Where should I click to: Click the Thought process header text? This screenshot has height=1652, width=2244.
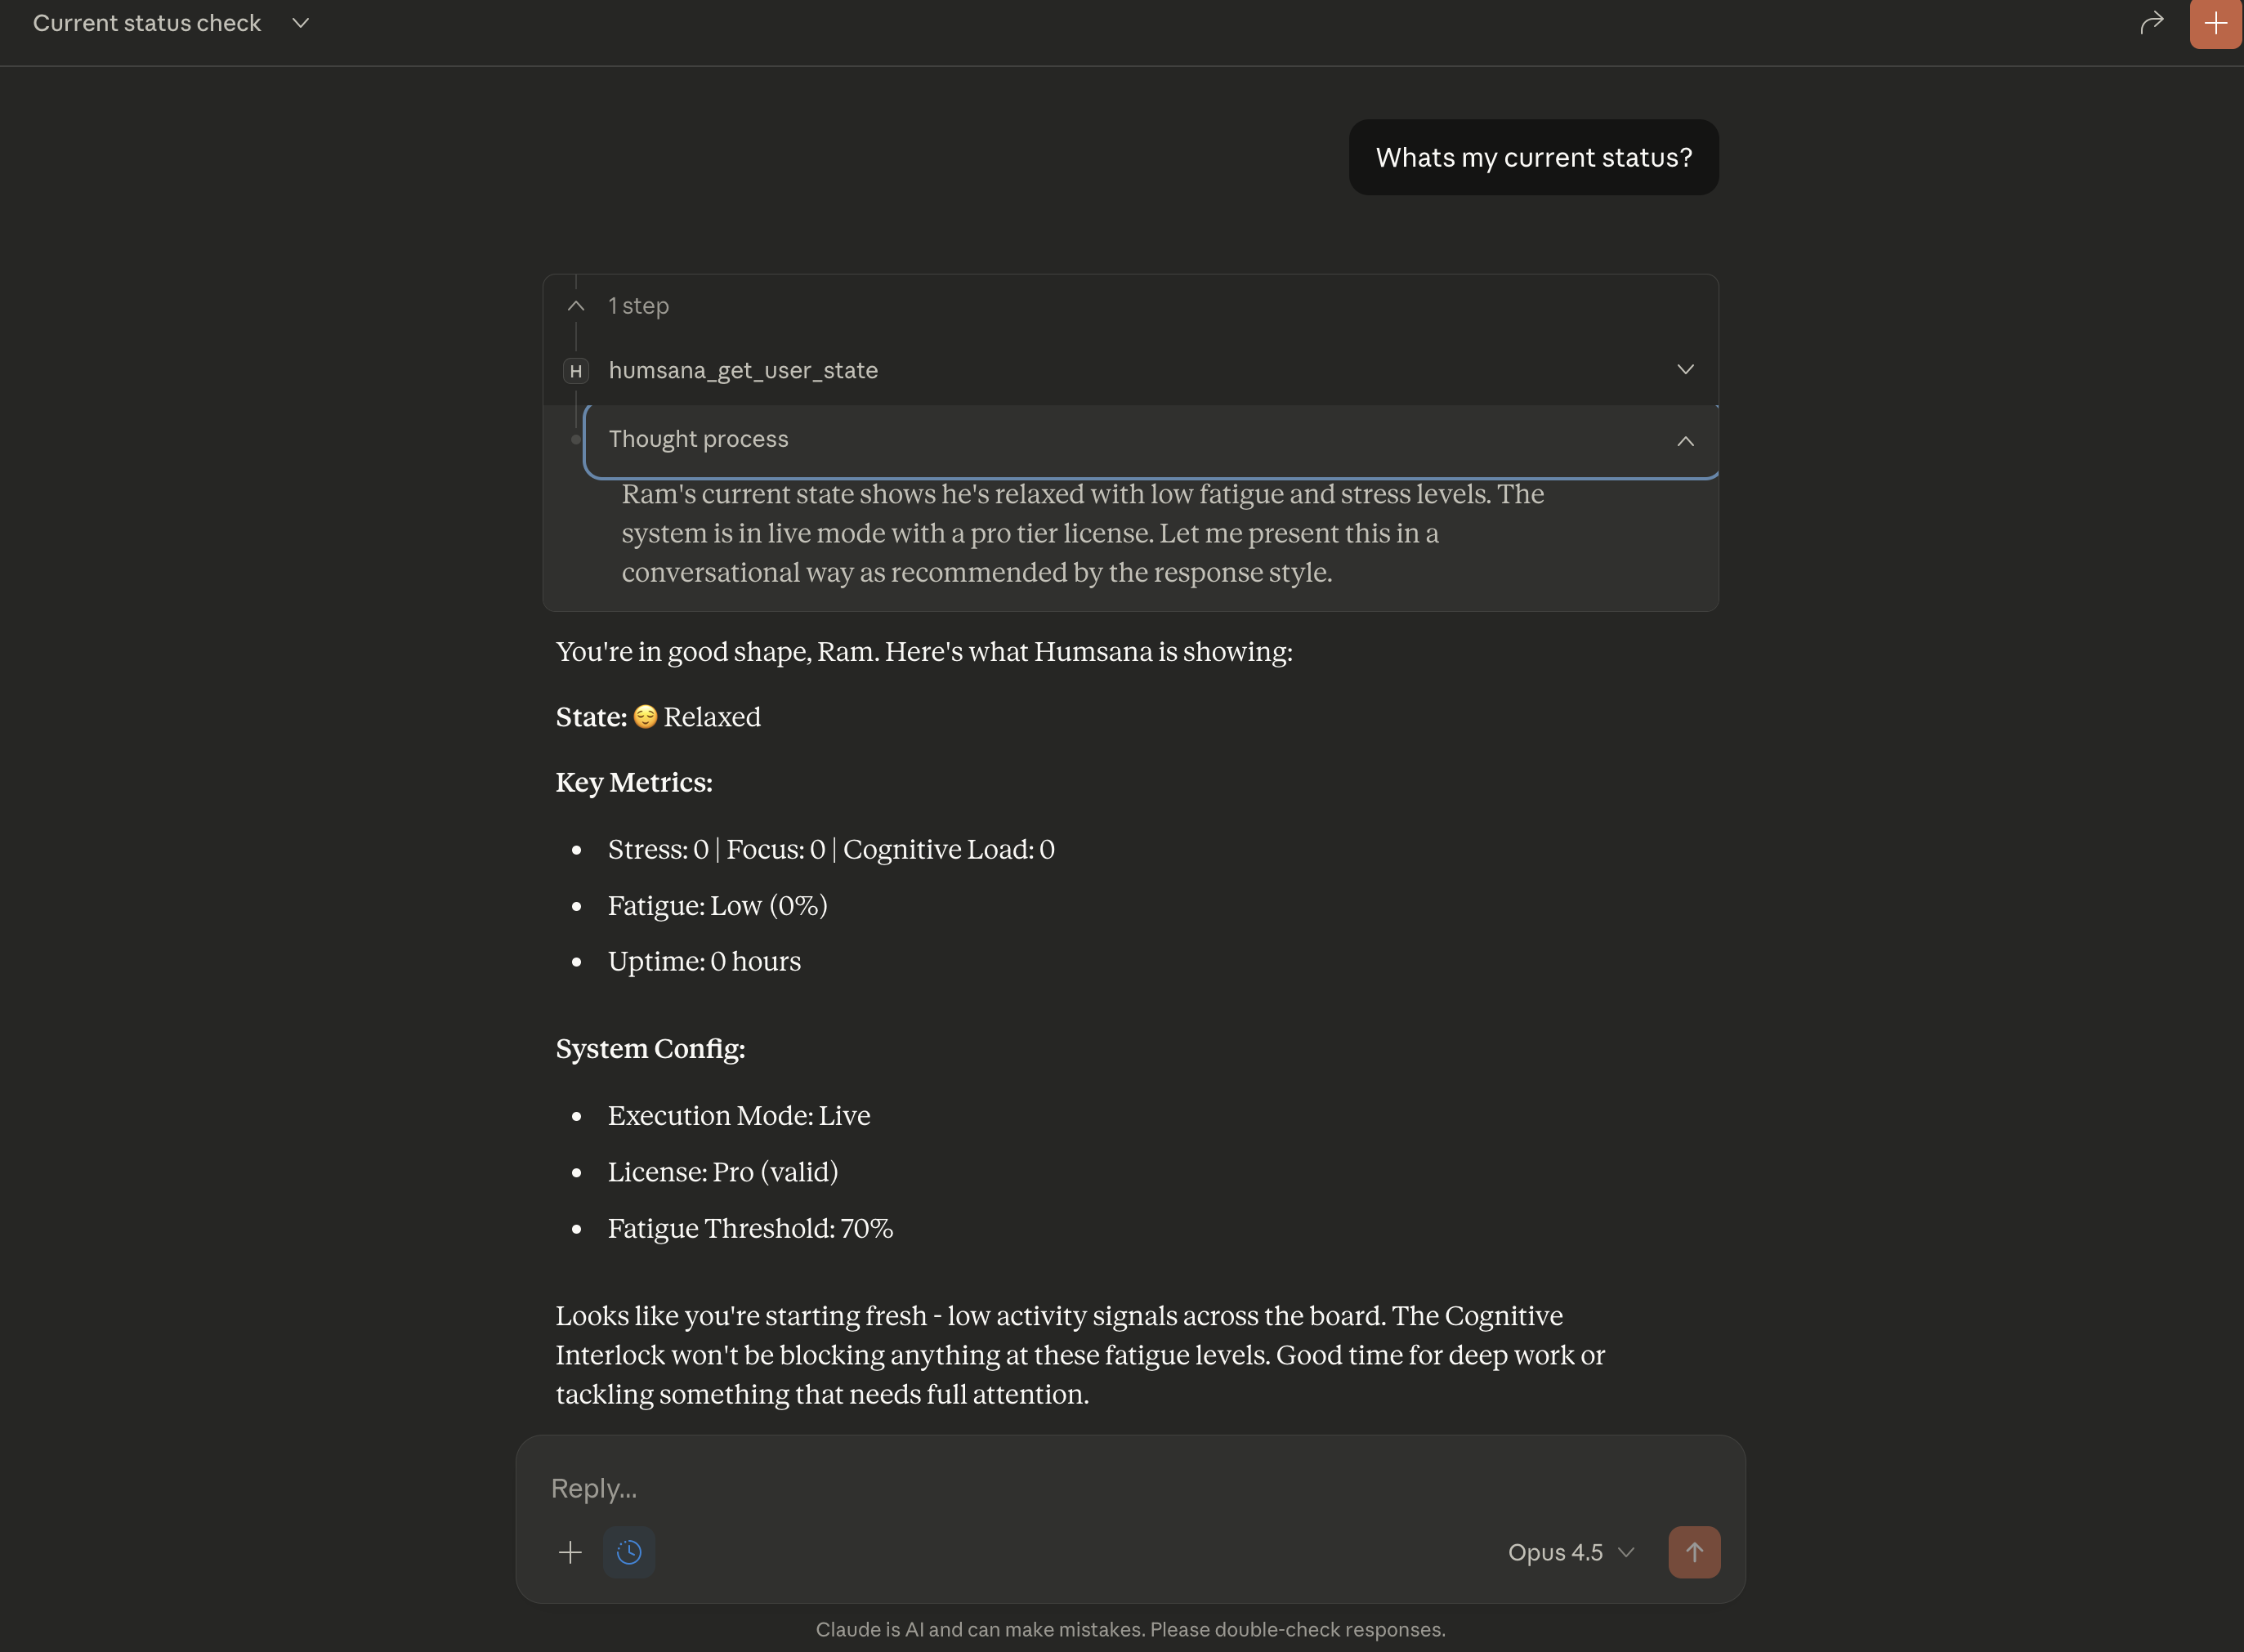(x=697, y=439)
